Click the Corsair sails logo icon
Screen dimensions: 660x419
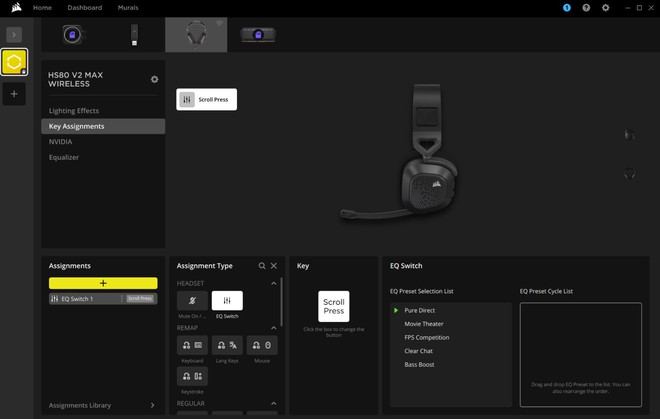pyautogui.click(x=16, y=8)
